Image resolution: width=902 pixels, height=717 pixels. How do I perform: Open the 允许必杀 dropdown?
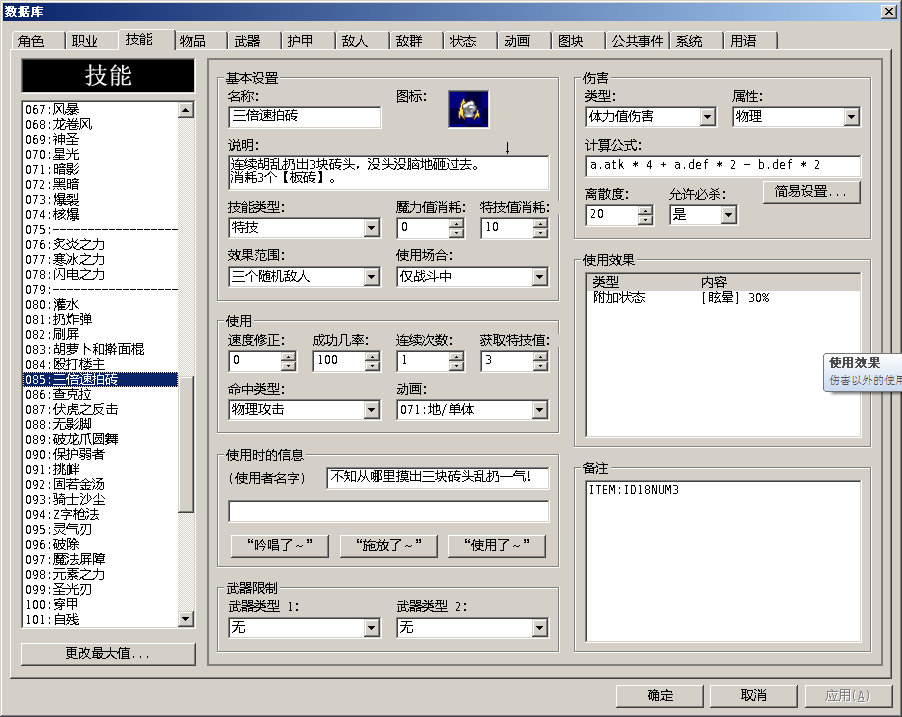[x=728, y=215]
